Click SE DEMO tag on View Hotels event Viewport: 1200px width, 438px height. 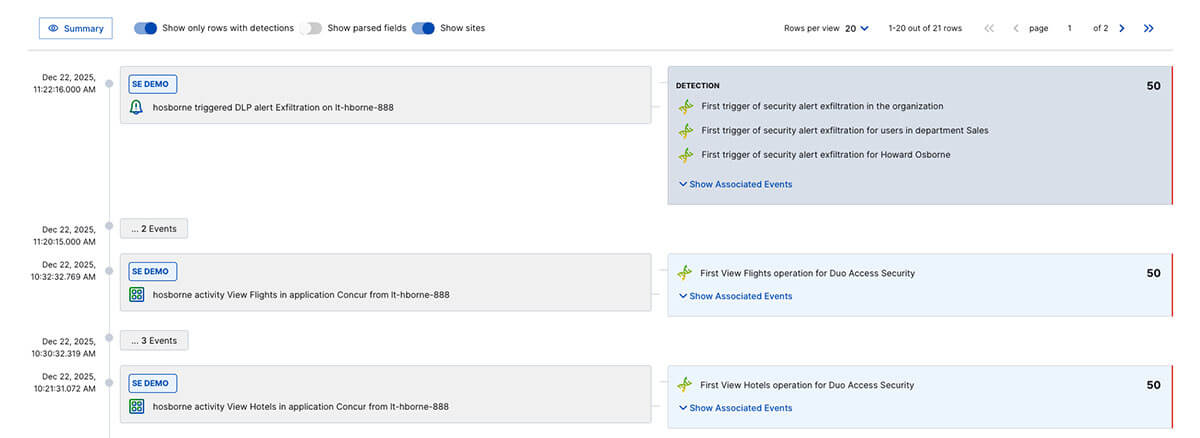tap(152, 383)
